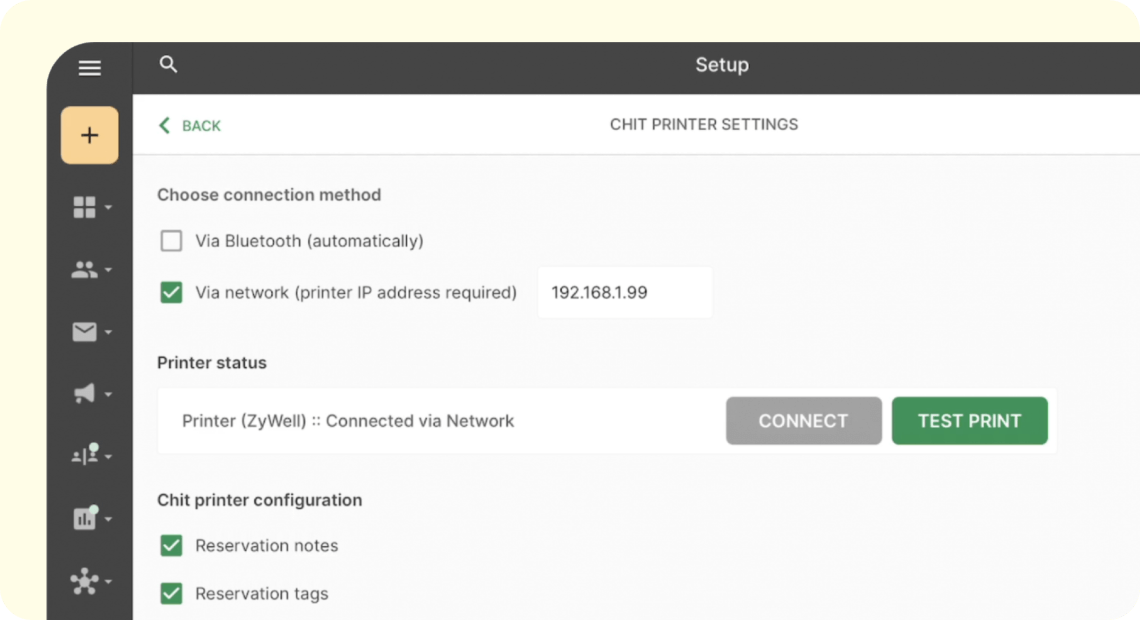Click the yellow plus button to add new
The image size is (1140, 620).
(89, 134)
